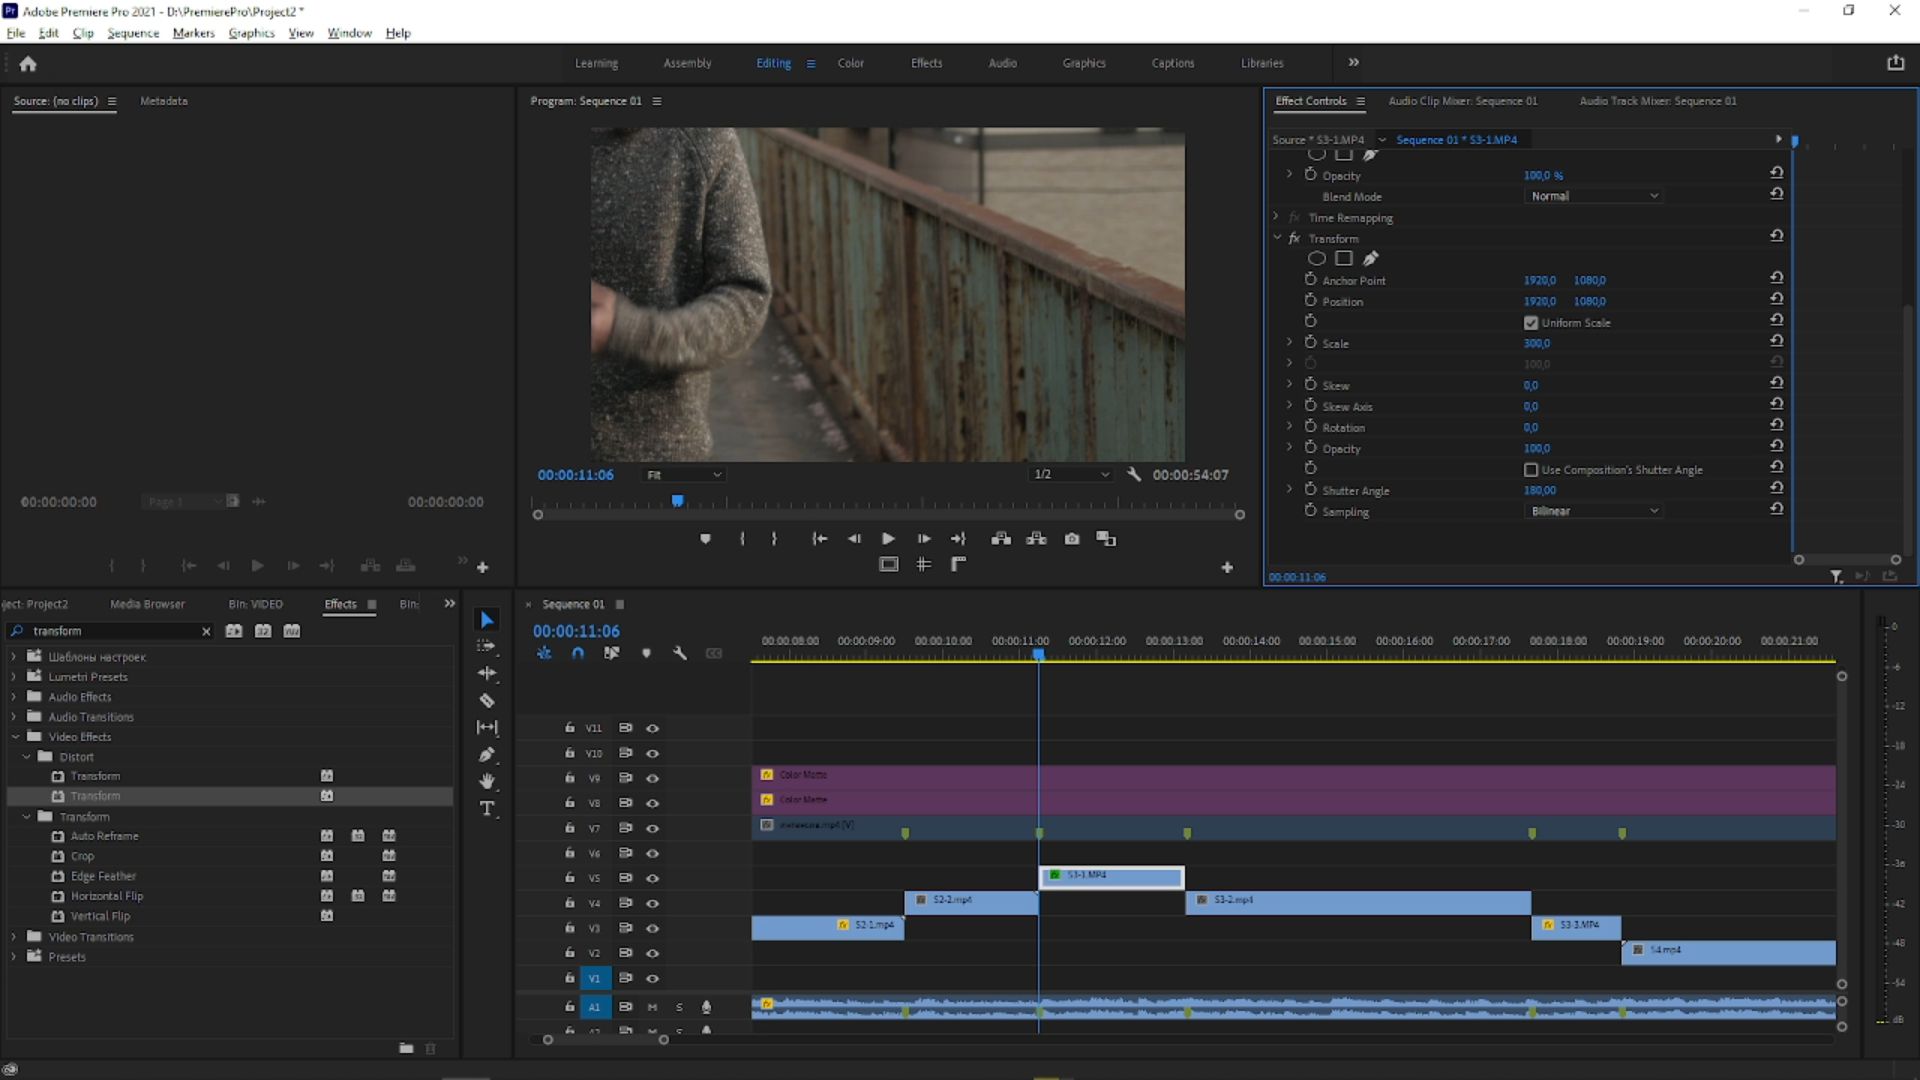The image size is (1920, 1080).
Task: Expand Time Remapping effect
Action: coord(1277,217)
